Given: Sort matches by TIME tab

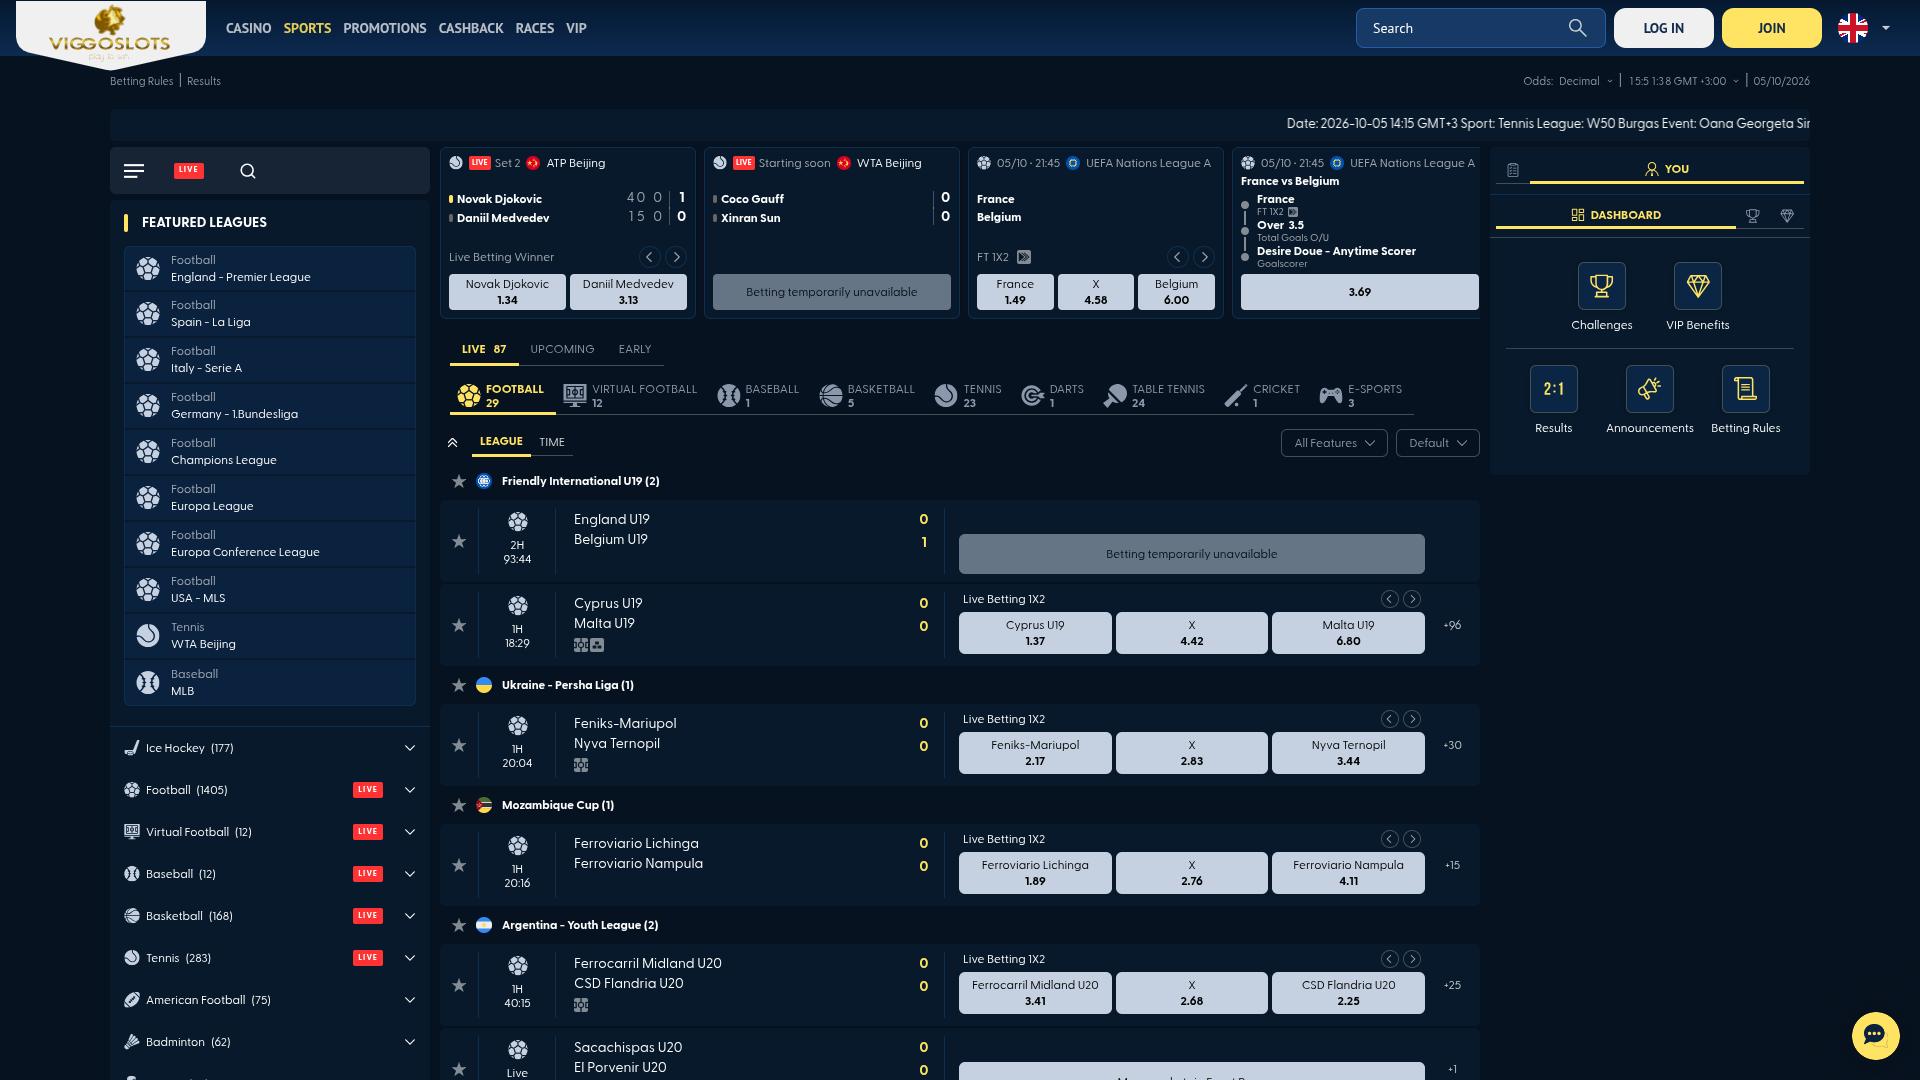Looking at the screenshot, I should click(x=552, y=442).
